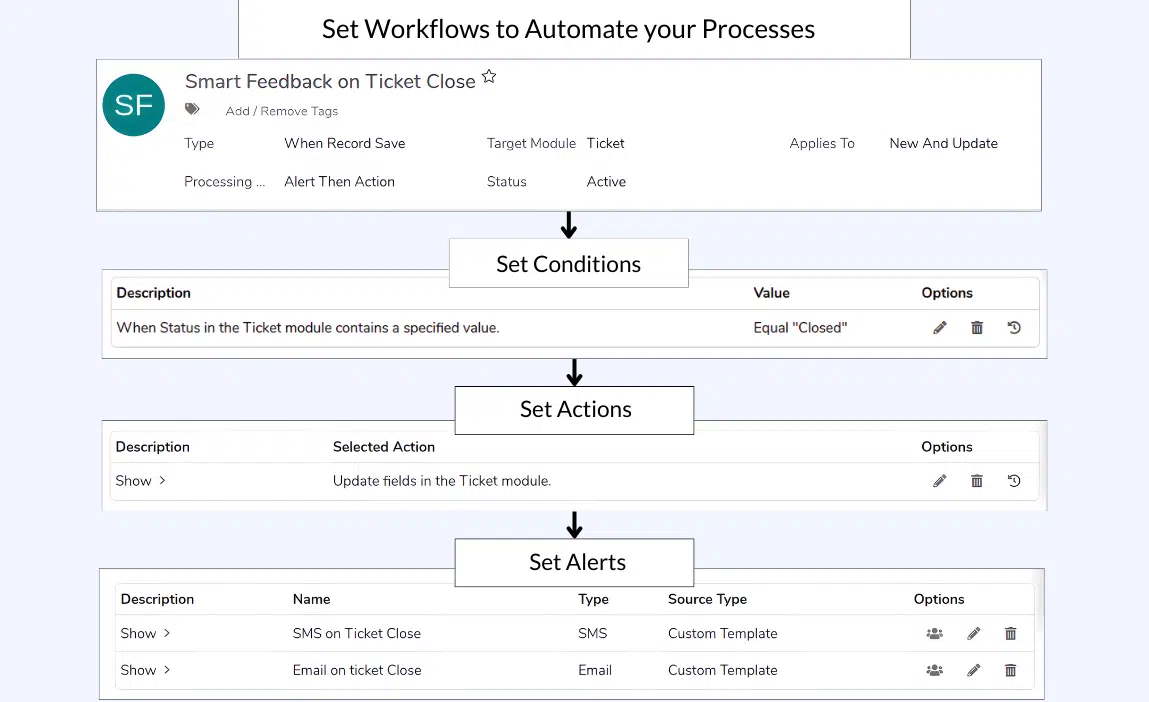Click the SMS on Ticket Close alert name
This screenshot has height=702, width=1149.
(357, 633)
